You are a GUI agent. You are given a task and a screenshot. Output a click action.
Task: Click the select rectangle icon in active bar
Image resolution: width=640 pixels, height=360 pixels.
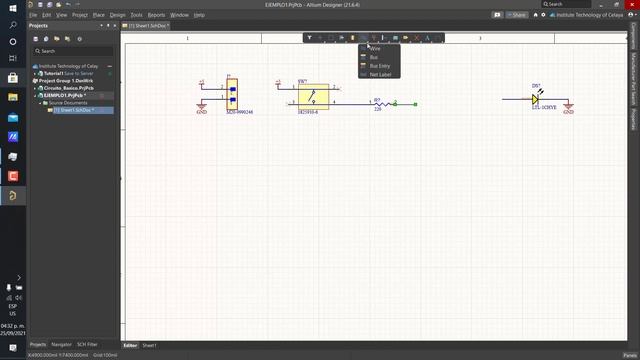[331, 38]
